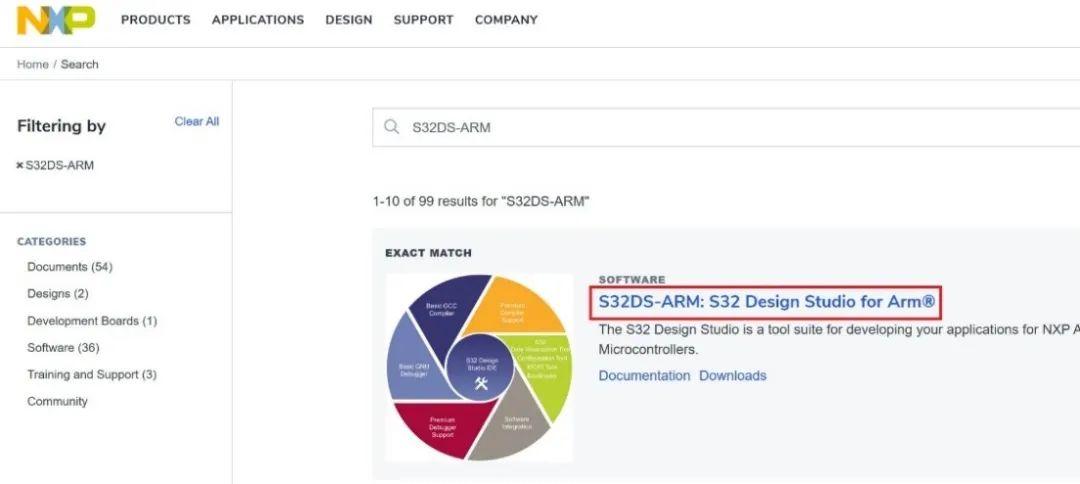Open the Company menu
Viewport: 1080px width, 484px height.
pos(506,20)
